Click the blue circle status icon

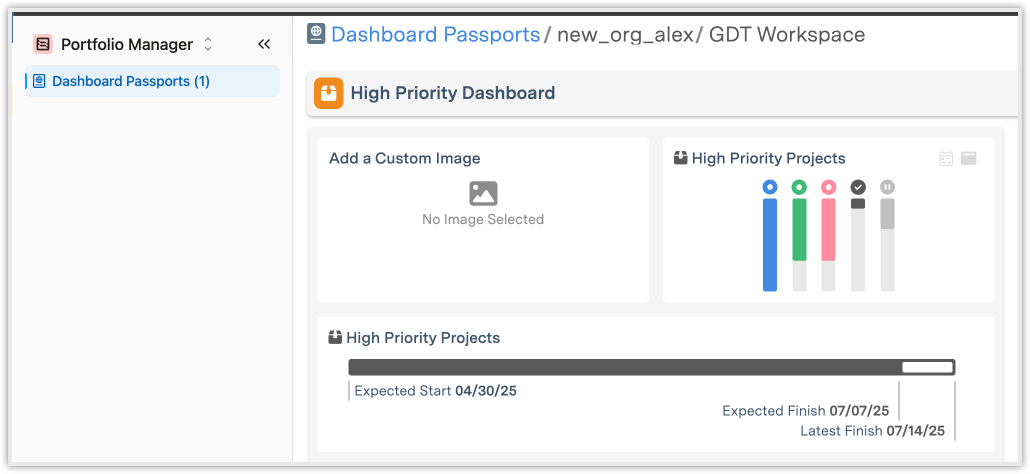click(x=769, y=187)
